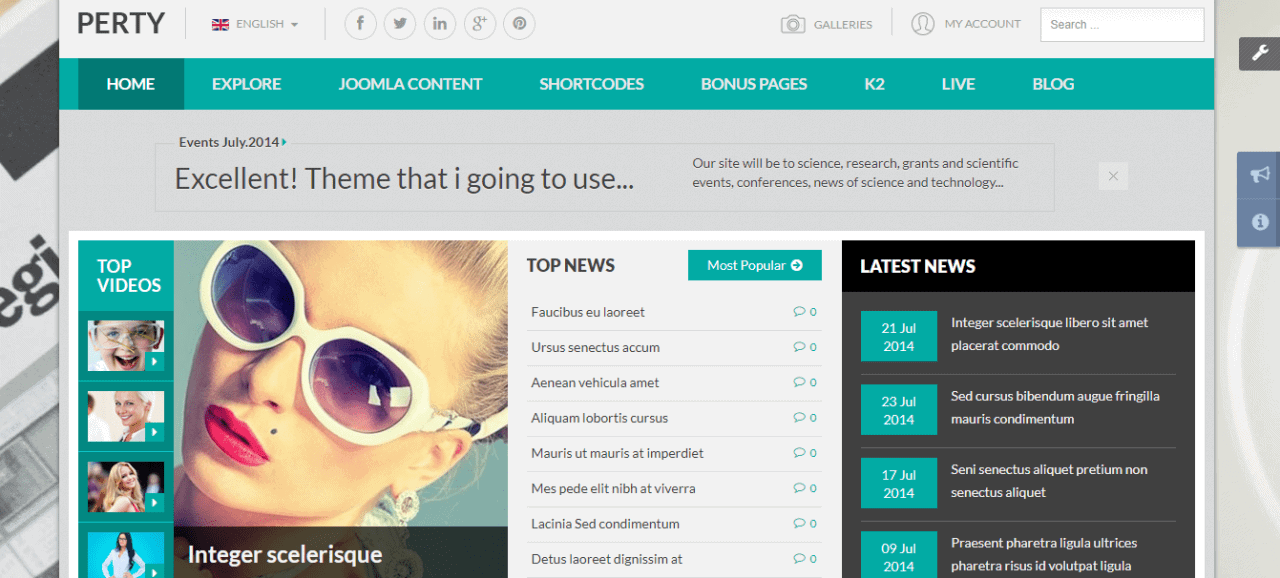1280x578 pixels.
Task: Open comments for Lacinia Sed condimentum
Action: coord(806,523)
